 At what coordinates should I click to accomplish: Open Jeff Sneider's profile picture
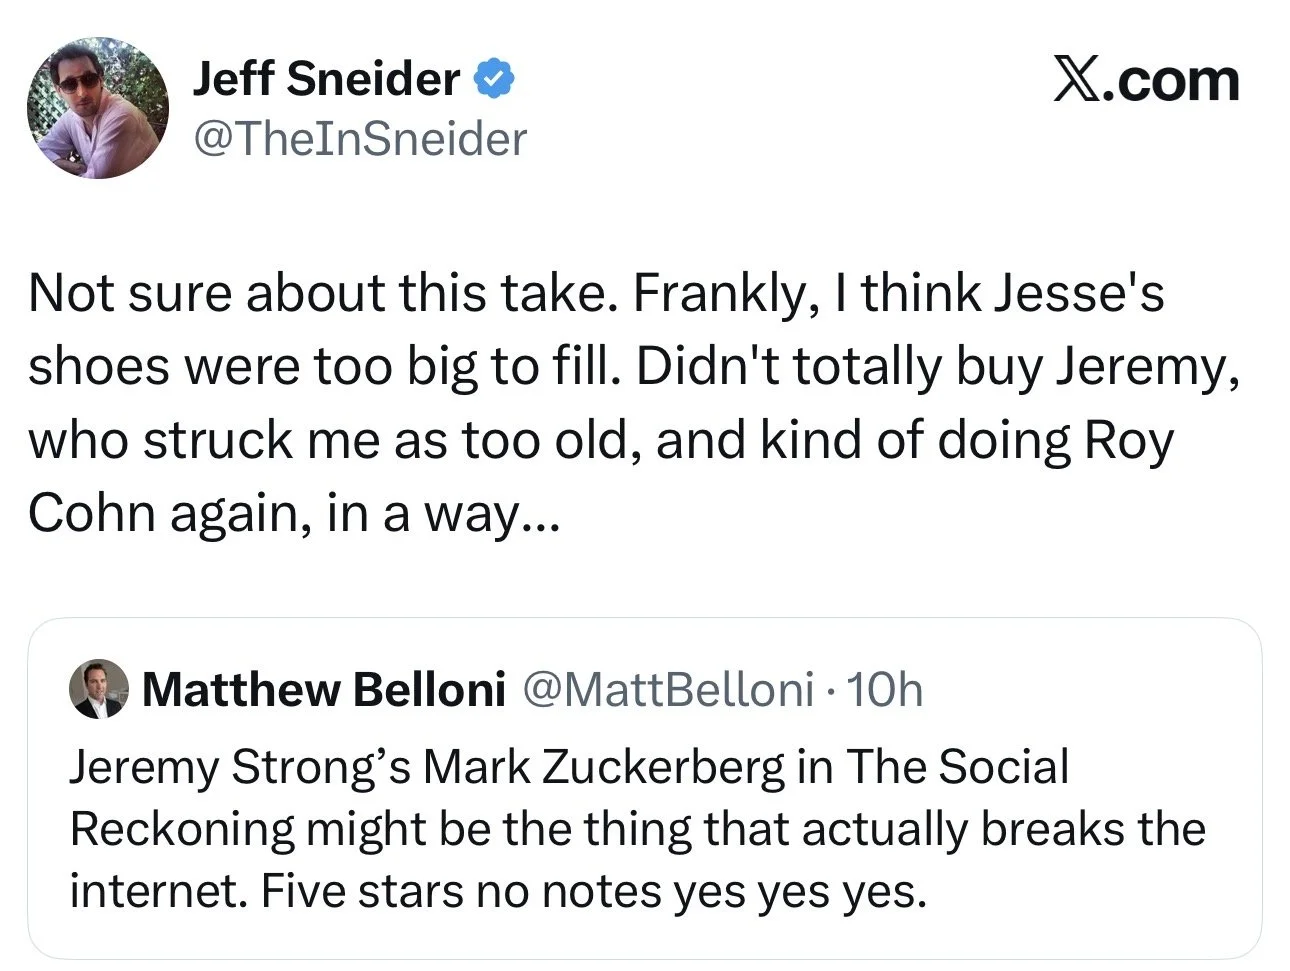(98, 108)
